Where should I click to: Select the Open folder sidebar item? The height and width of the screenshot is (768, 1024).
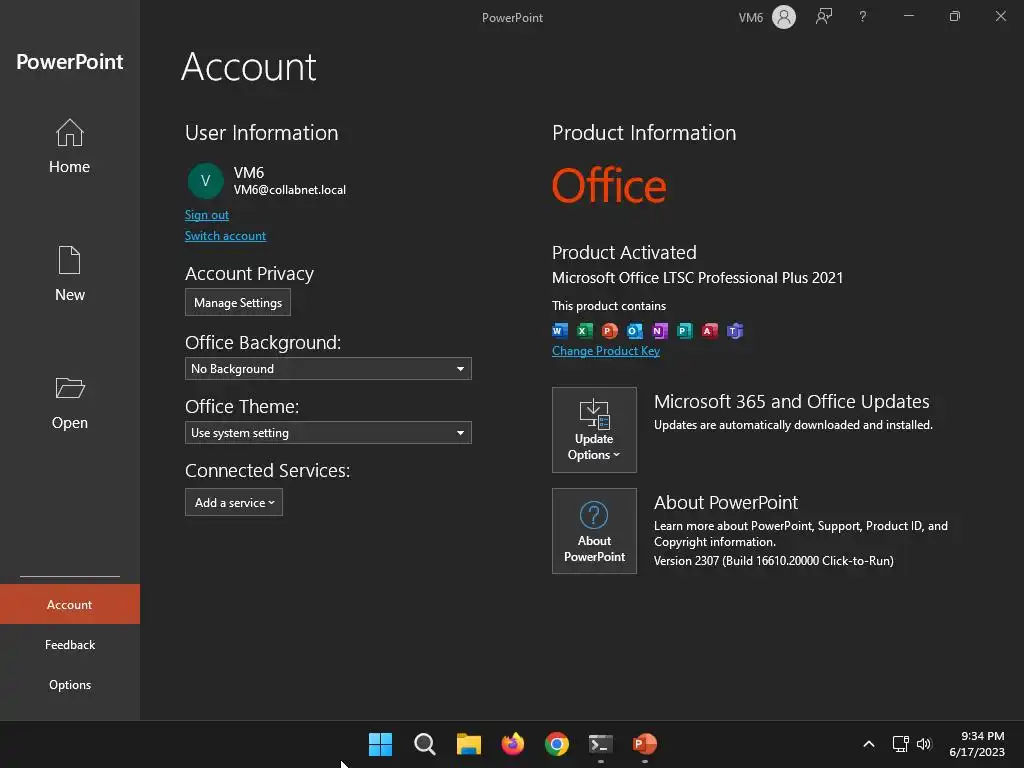tap(69, 403)
